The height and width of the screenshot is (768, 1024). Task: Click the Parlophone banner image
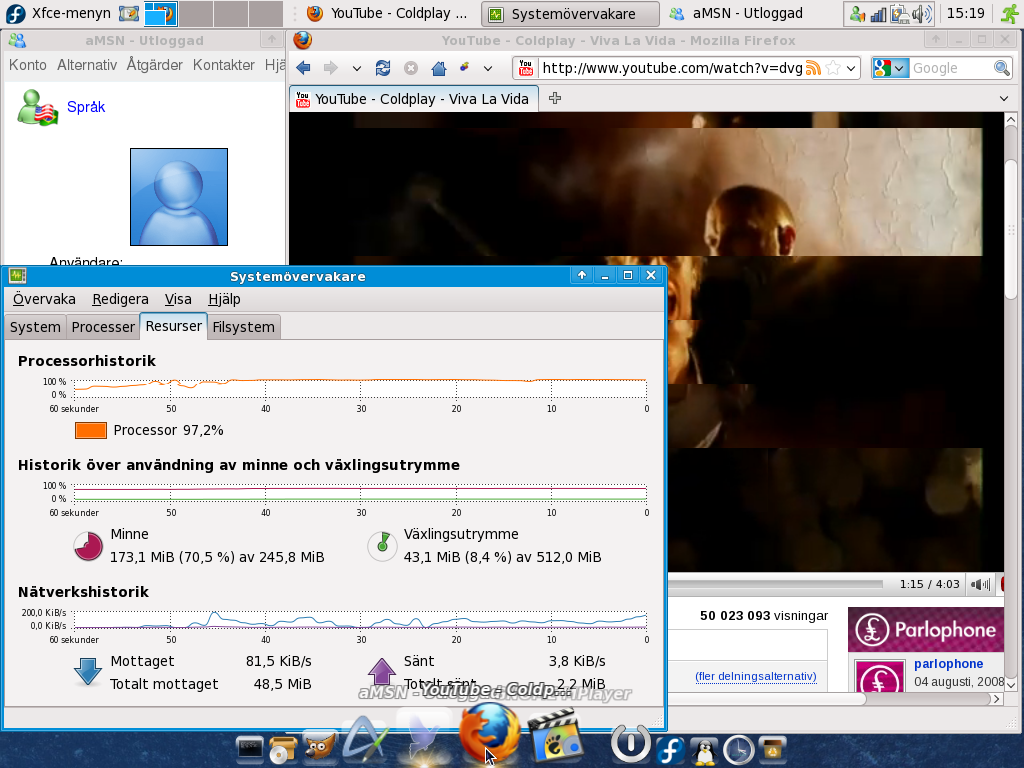[x=925, y=630]
